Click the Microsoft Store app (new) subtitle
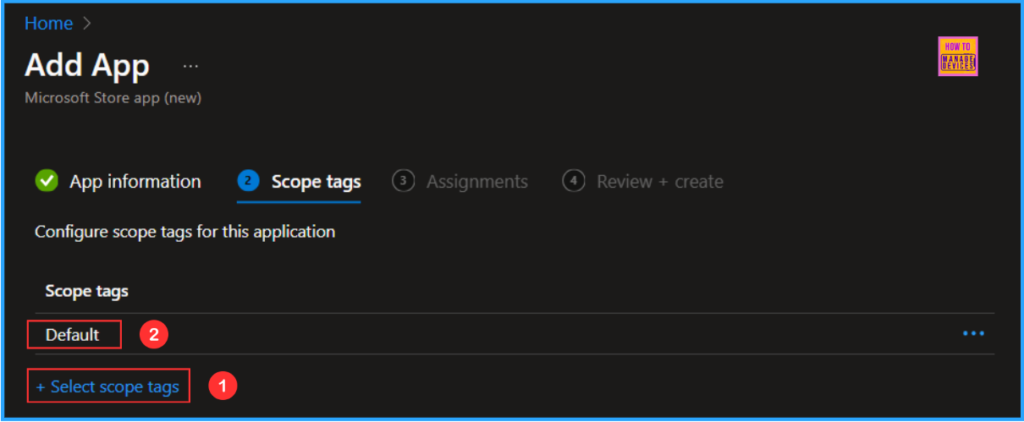Image resolution: width=1024 pixels, height=422 pixels. 113,98
